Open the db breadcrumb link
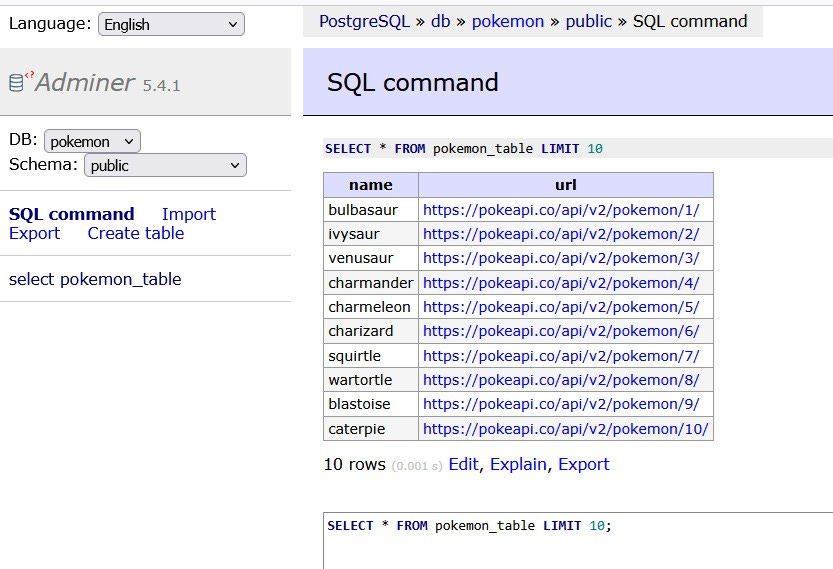The width and height of the screenshot is (833, 569). tap(440, 21)
